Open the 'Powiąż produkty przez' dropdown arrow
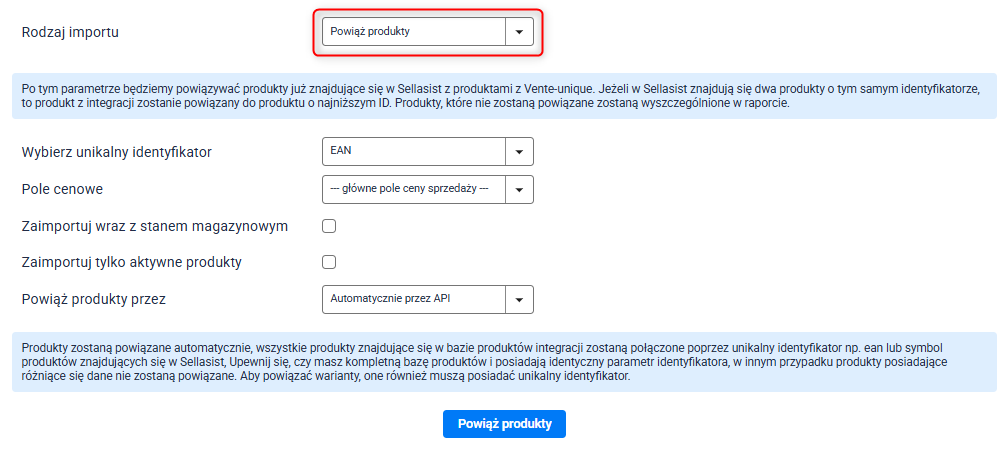 519,299
